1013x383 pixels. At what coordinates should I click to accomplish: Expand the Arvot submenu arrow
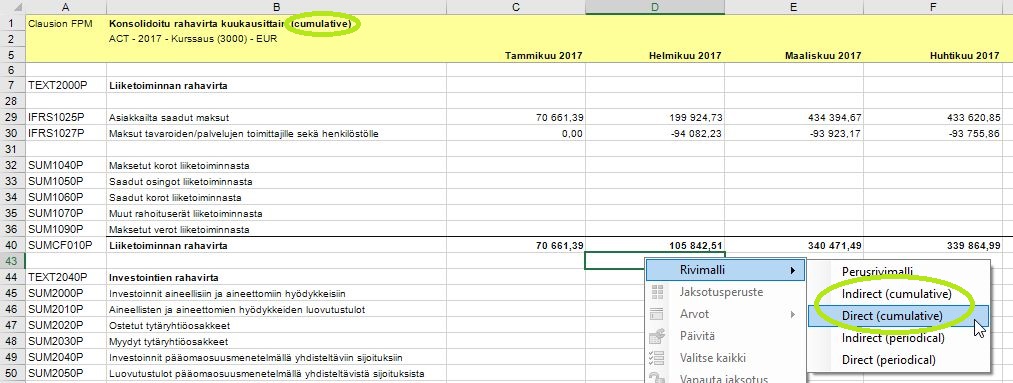click(793, 315)
